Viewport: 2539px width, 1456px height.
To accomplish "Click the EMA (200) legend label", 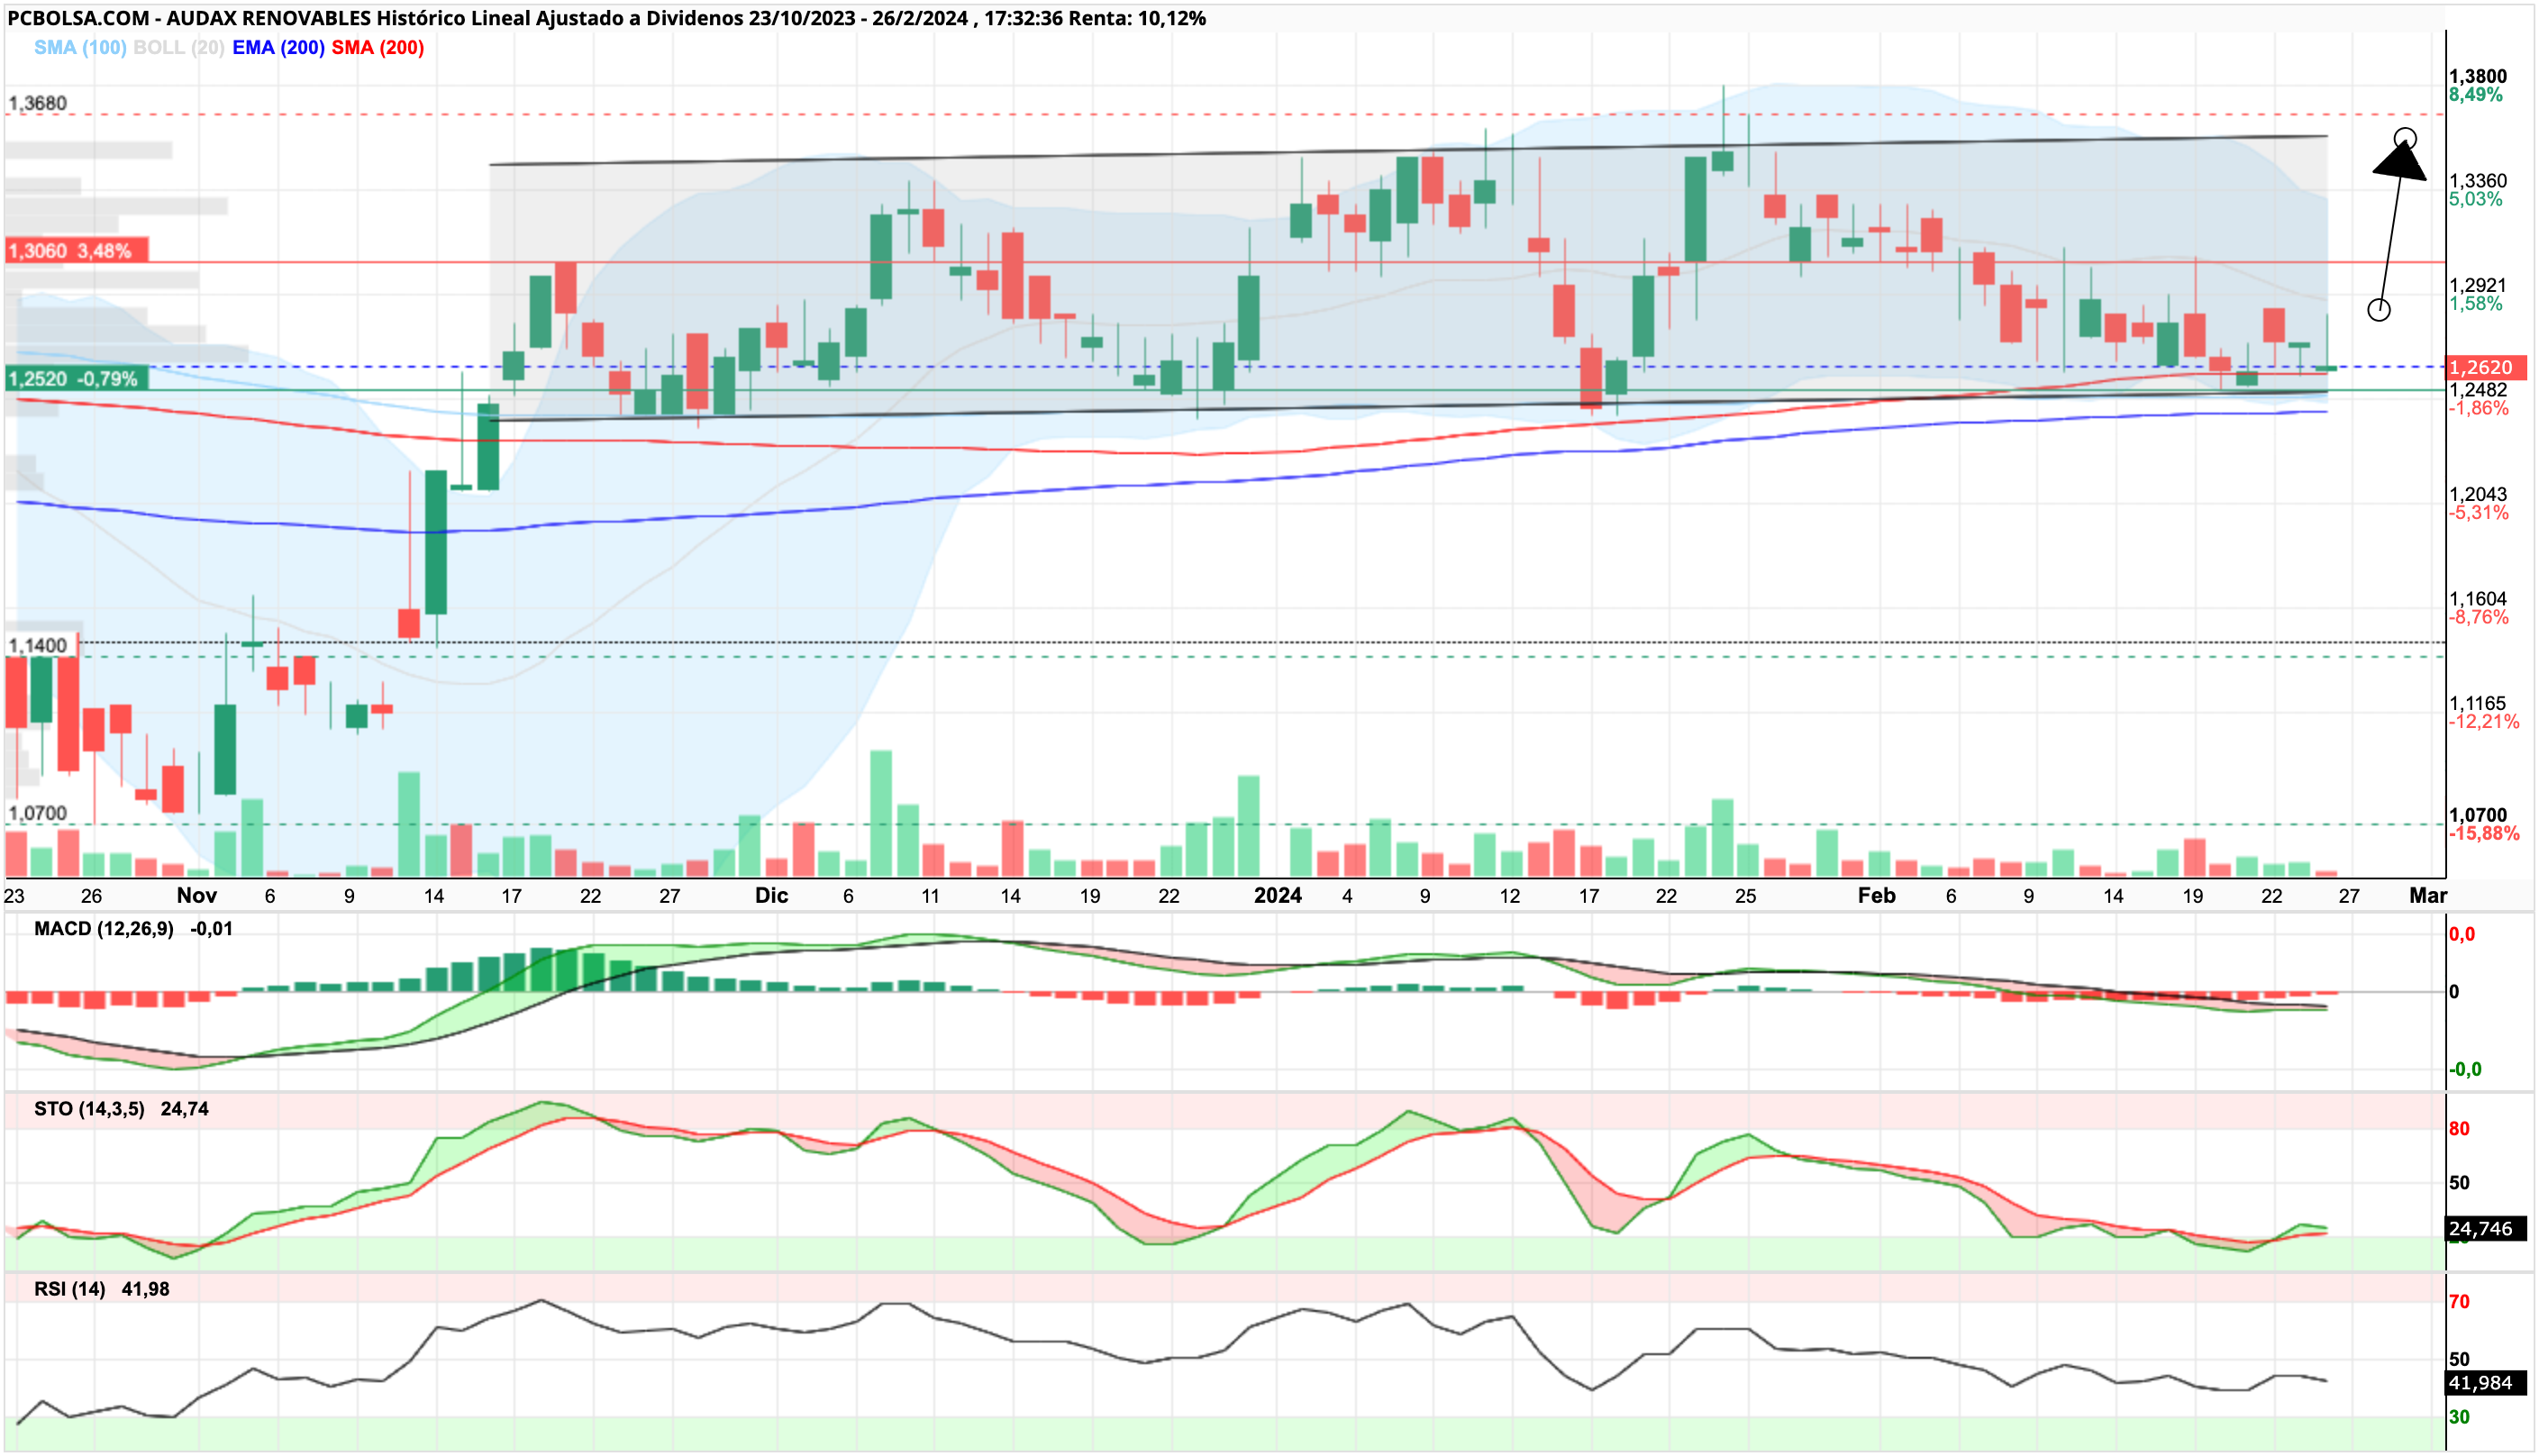I will click(278, 48).
